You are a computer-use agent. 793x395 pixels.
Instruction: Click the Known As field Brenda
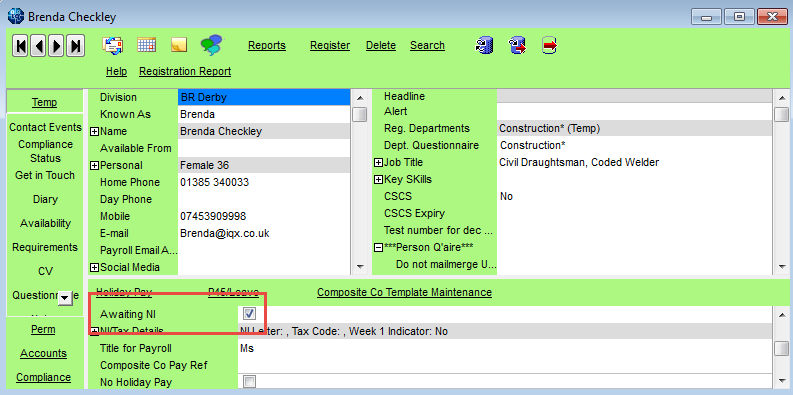(264, 114)
